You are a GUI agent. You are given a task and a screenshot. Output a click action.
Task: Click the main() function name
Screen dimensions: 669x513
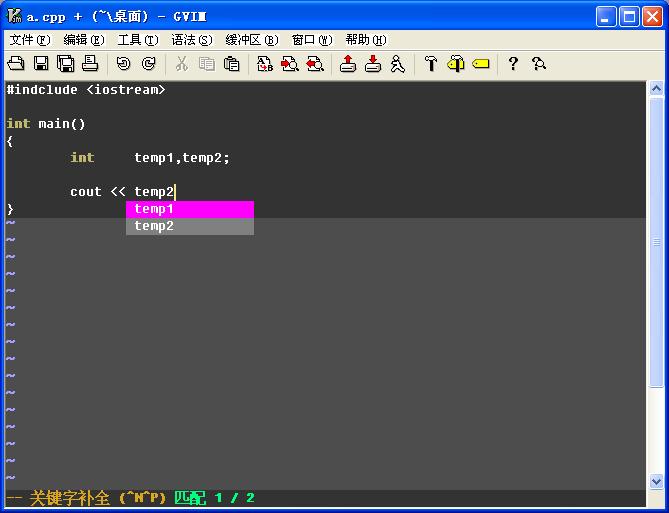62,124
